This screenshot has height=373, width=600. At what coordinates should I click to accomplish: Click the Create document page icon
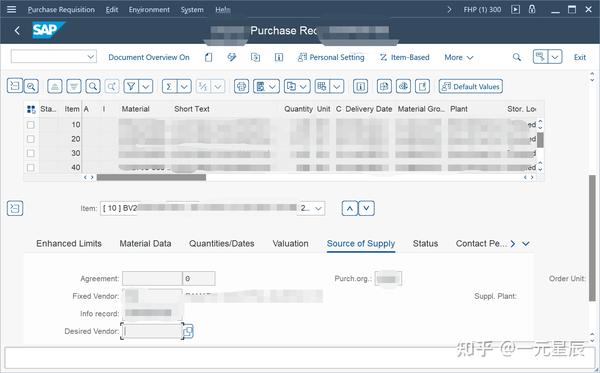point(208,57)
